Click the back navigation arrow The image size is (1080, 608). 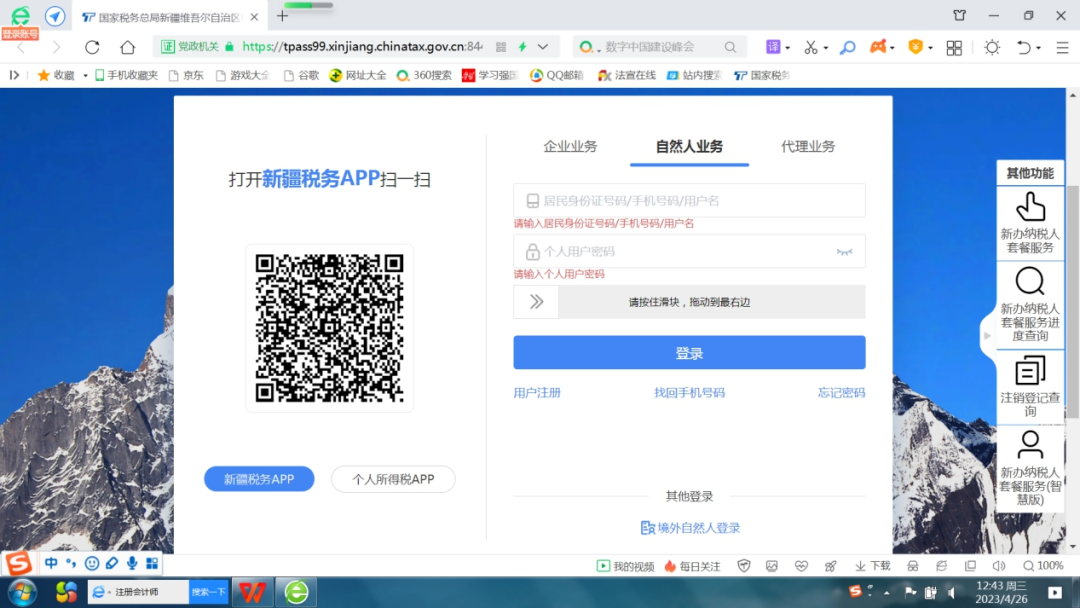pos(21,48)
